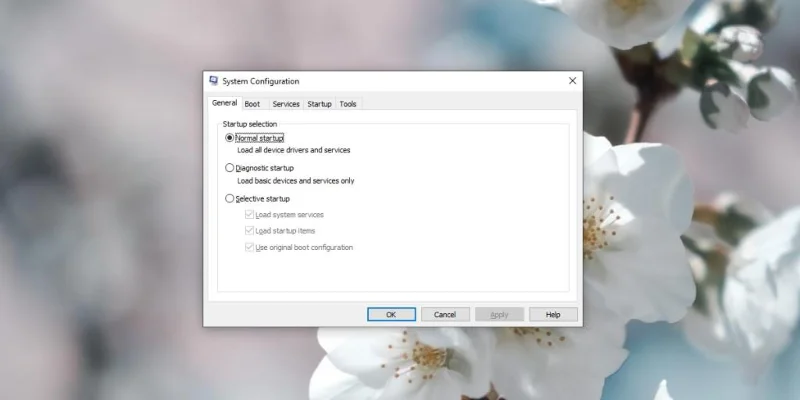Open the Tools tab
800x400 pixels.
(x=348, y=104)
